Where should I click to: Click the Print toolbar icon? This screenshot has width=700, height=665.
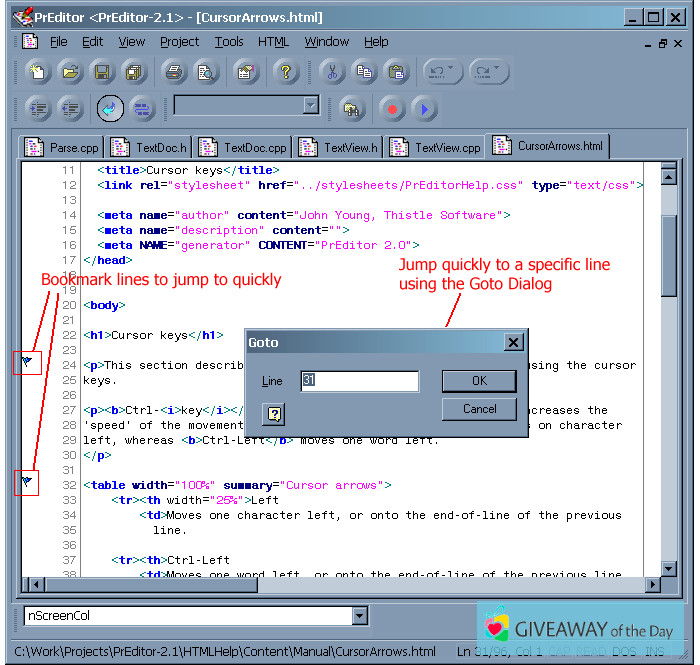[175, 72]
